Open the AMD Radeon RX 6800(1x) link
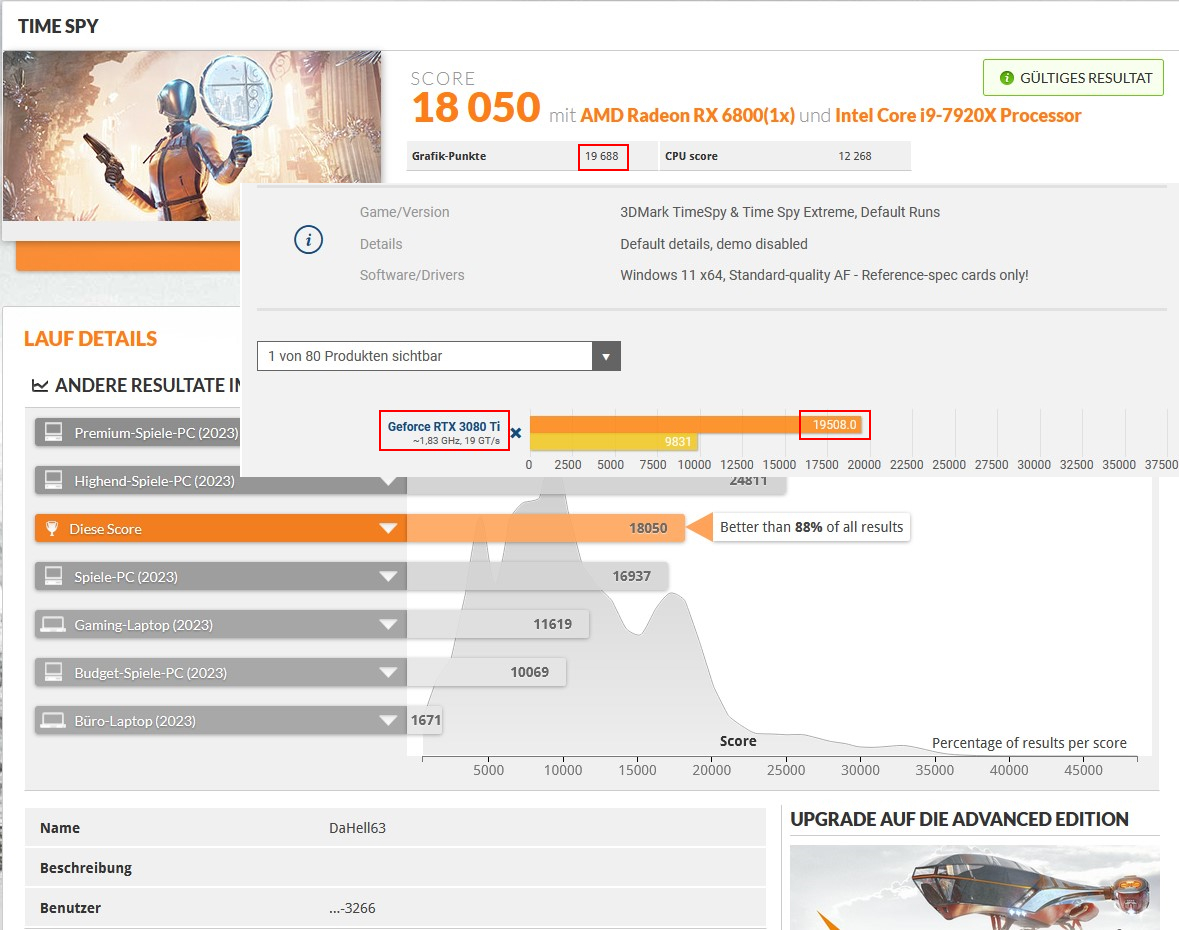The height and width of the screenshot is (930, 1179). pos(687,115)
